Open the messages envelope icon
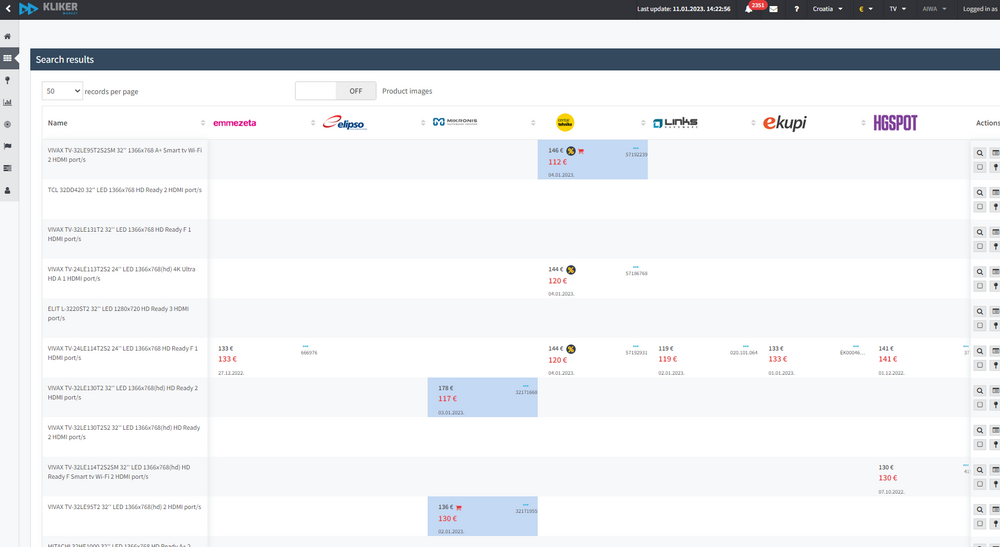The width and height of the screenshot is (1000, 547). pyautogui.click(x=773, y=9)
